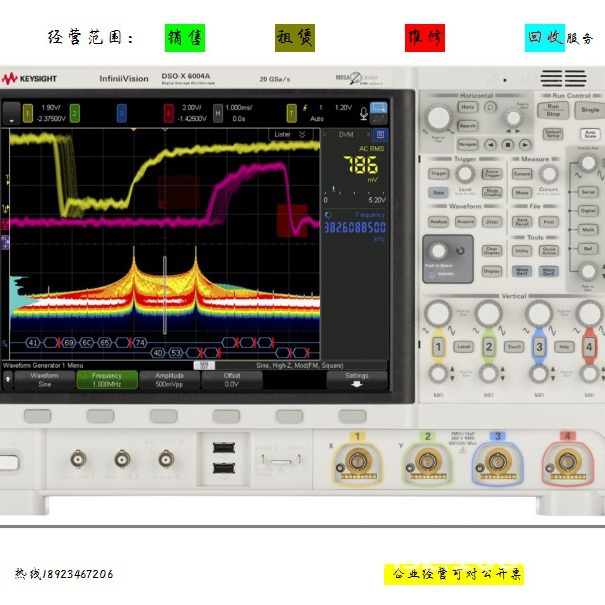
Task: Tap the red channel 4 badge on screen
Action: pyautogui.click(x=168, y=113)
